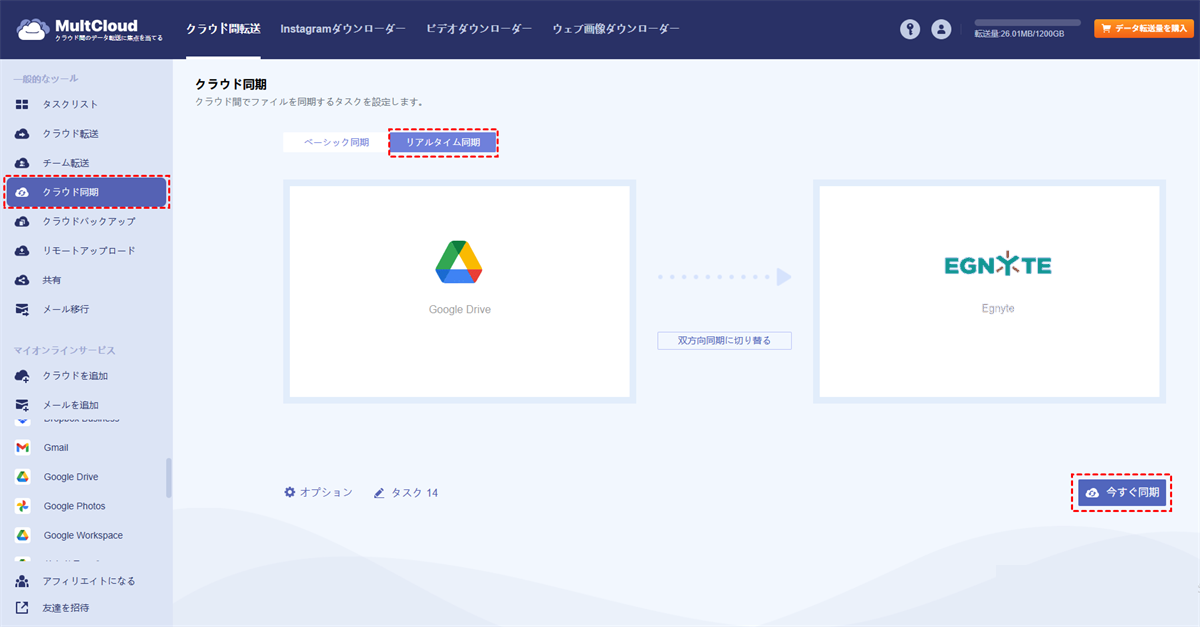
Task: Click the クラウドバックアップ sidebar icon
Action: (x=22, y=221)
